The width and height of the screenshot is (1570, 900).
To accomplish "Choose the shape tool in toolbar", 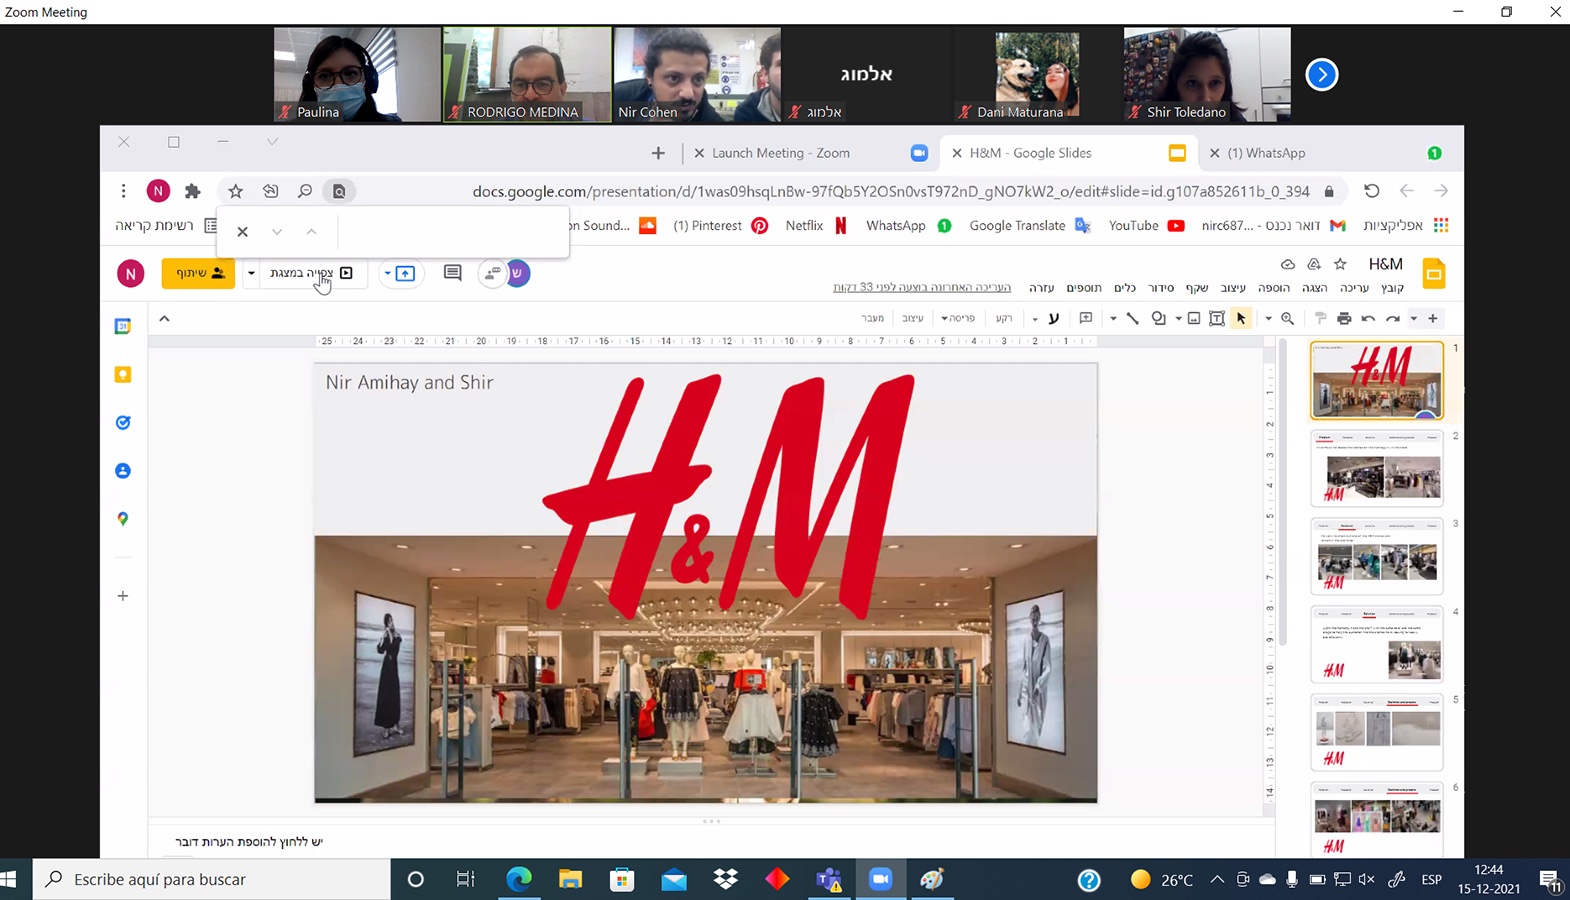I will click(x=1158, y=318).
